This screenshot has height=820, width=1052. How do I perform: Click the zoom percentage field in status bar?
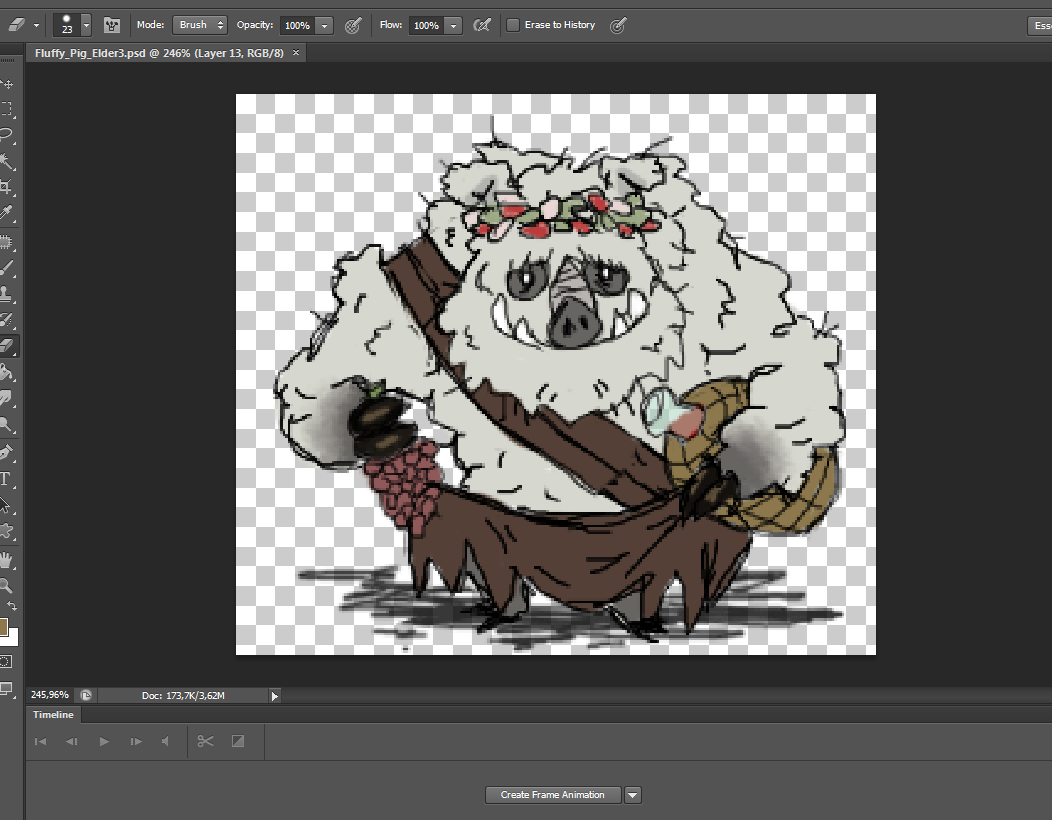click(x=50, y=695)
